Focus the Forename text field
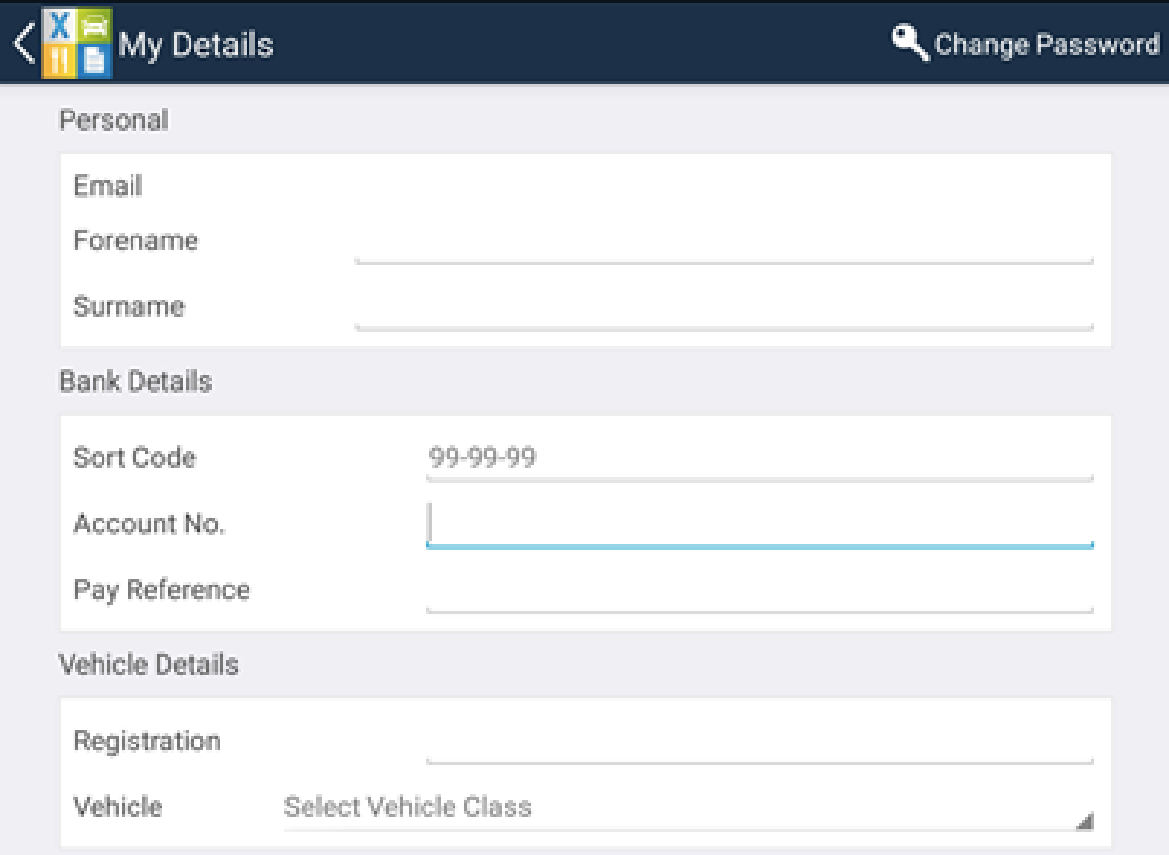The image size is (1169, 855). (x=724, y=244)
